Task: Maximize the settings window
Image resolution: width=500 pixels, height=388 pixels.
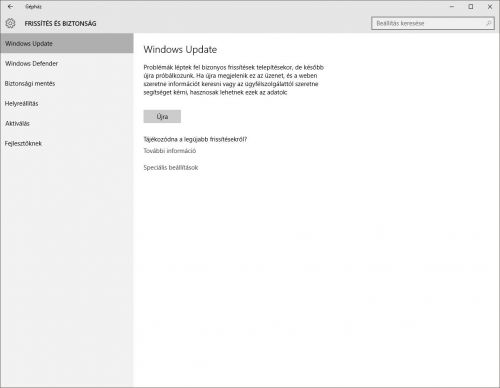Action: pos(471,6)
